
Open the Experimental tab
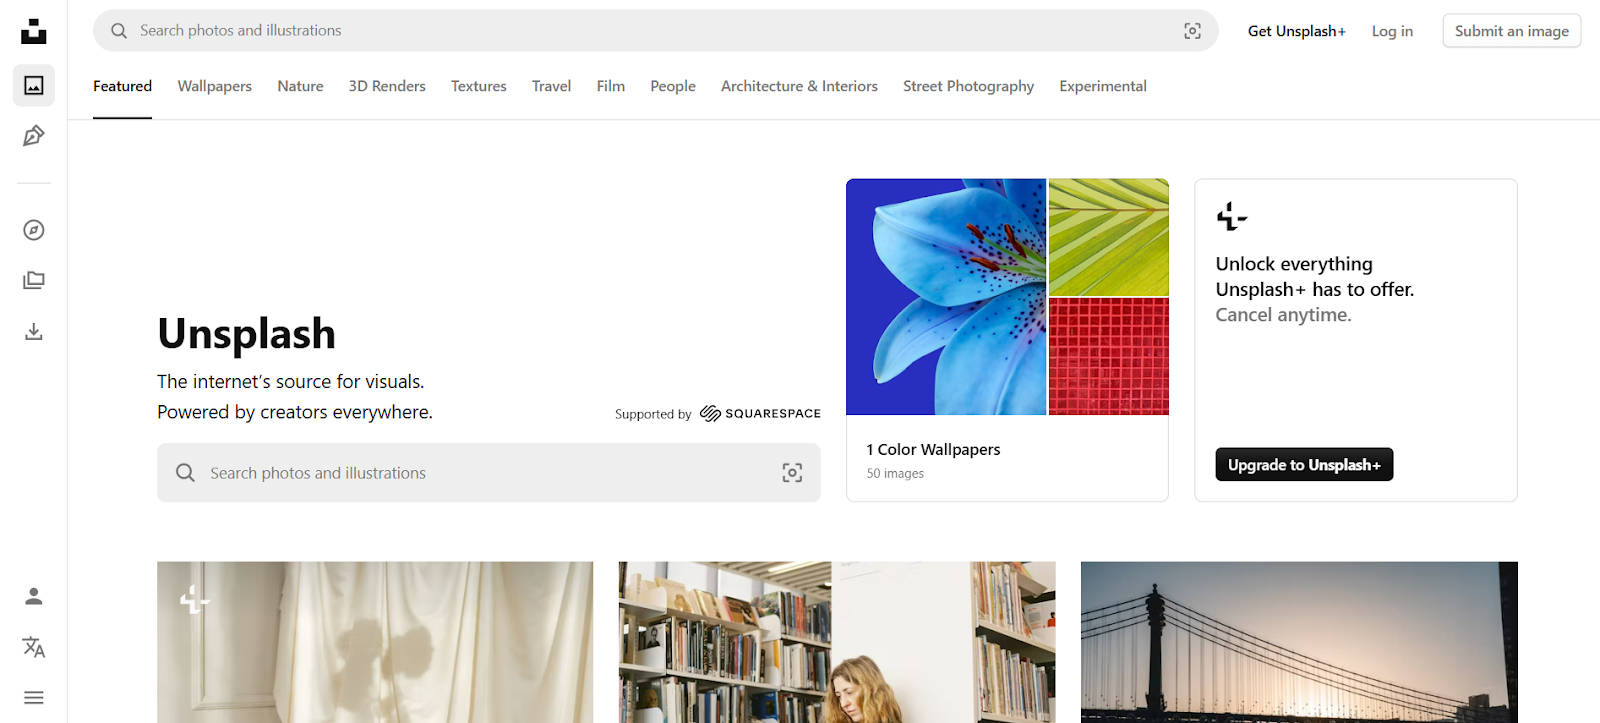tap(1103, 86)
